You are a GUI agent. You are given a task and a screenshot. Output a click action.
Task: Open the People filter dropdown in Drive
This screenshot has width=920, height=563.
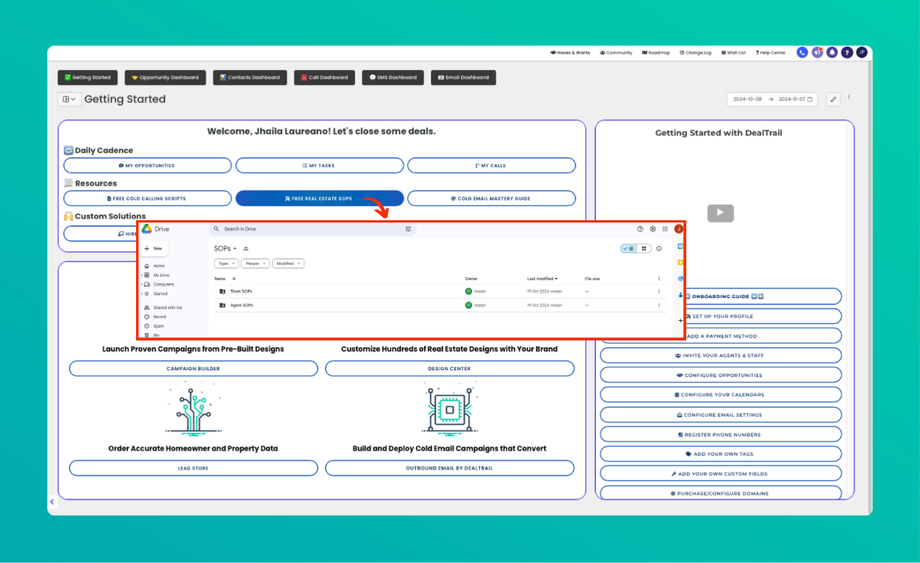[255, 263]
